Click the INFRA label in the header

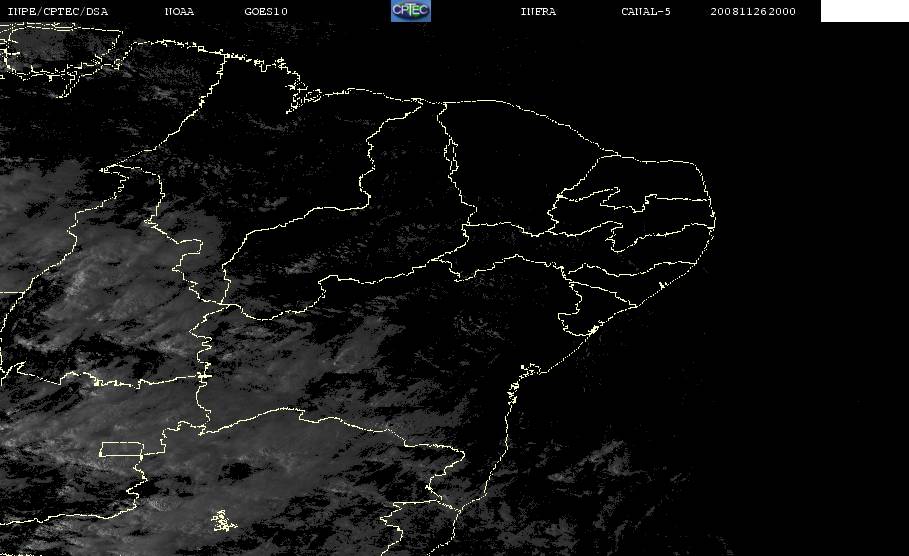(x=538, y=12)
